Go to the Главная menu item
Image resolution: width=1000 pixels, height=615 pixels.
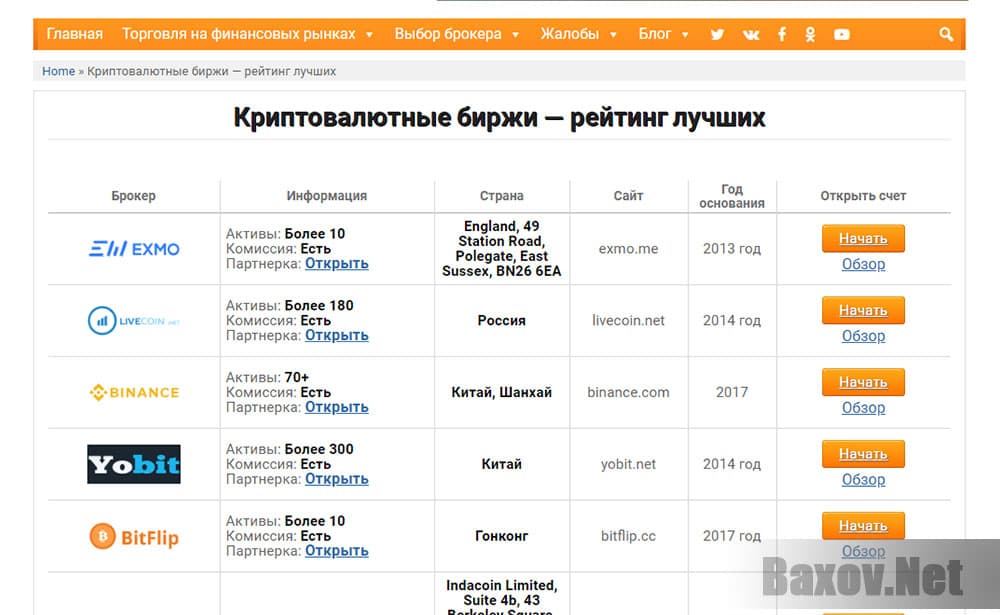click(75, 34)
